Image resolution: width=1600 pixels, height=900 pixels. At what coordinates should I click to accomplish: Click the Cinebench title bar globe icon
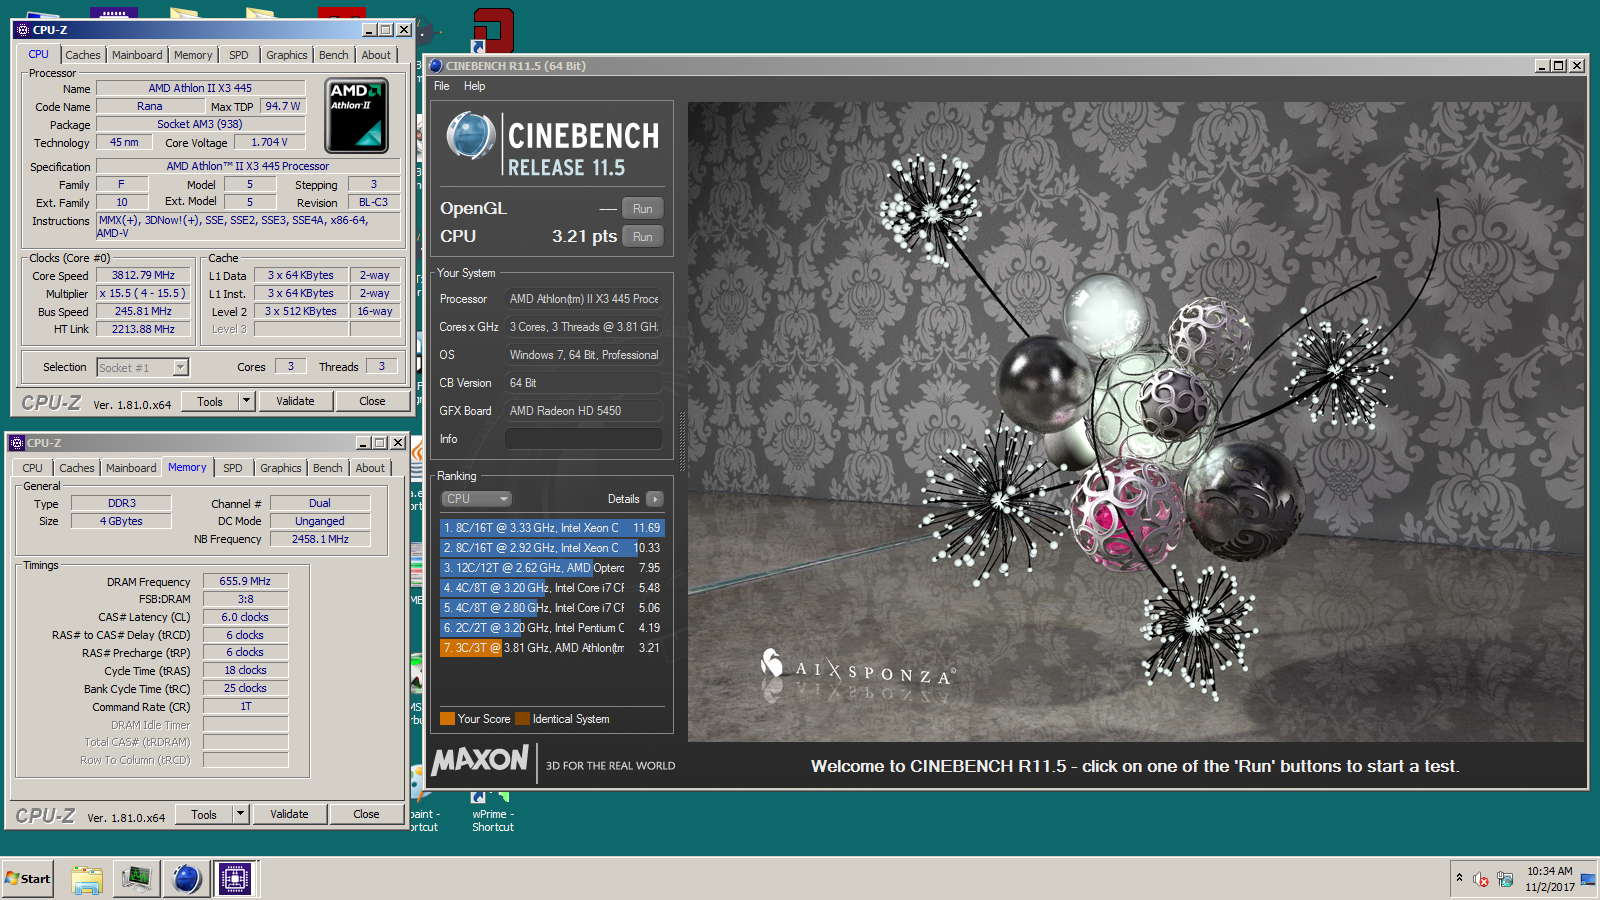coord(436,66)
